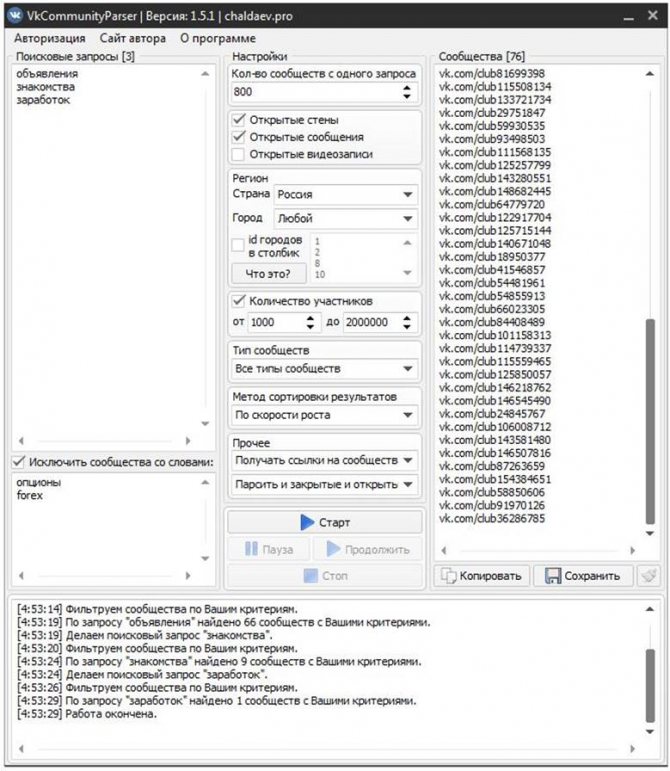Viewport: 670px width, 771px height.
Task: Click the communities list scroll up arrow
Action: coord(650,74)
